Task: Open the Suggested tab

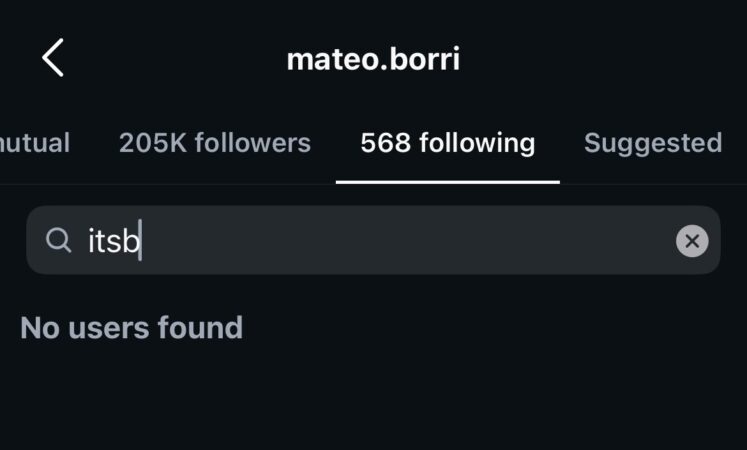Action: click(x=653, y=143)
